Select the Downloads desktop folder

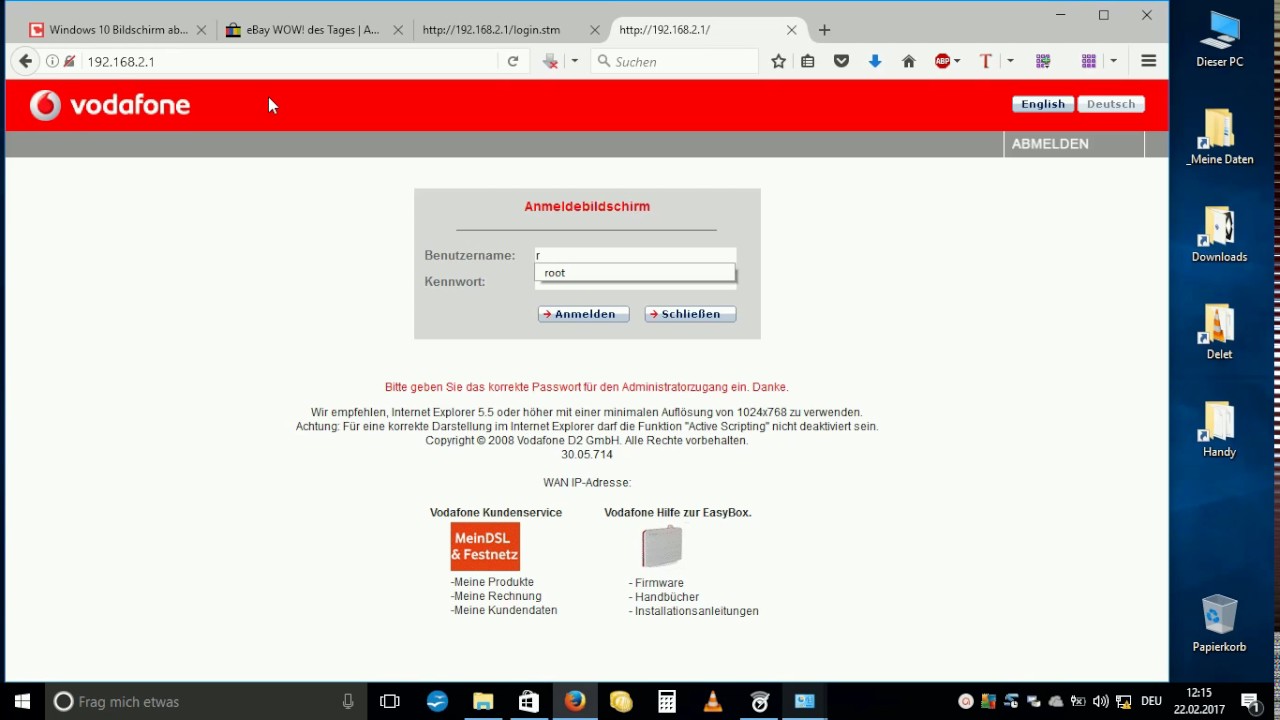tap(1219, 235)
